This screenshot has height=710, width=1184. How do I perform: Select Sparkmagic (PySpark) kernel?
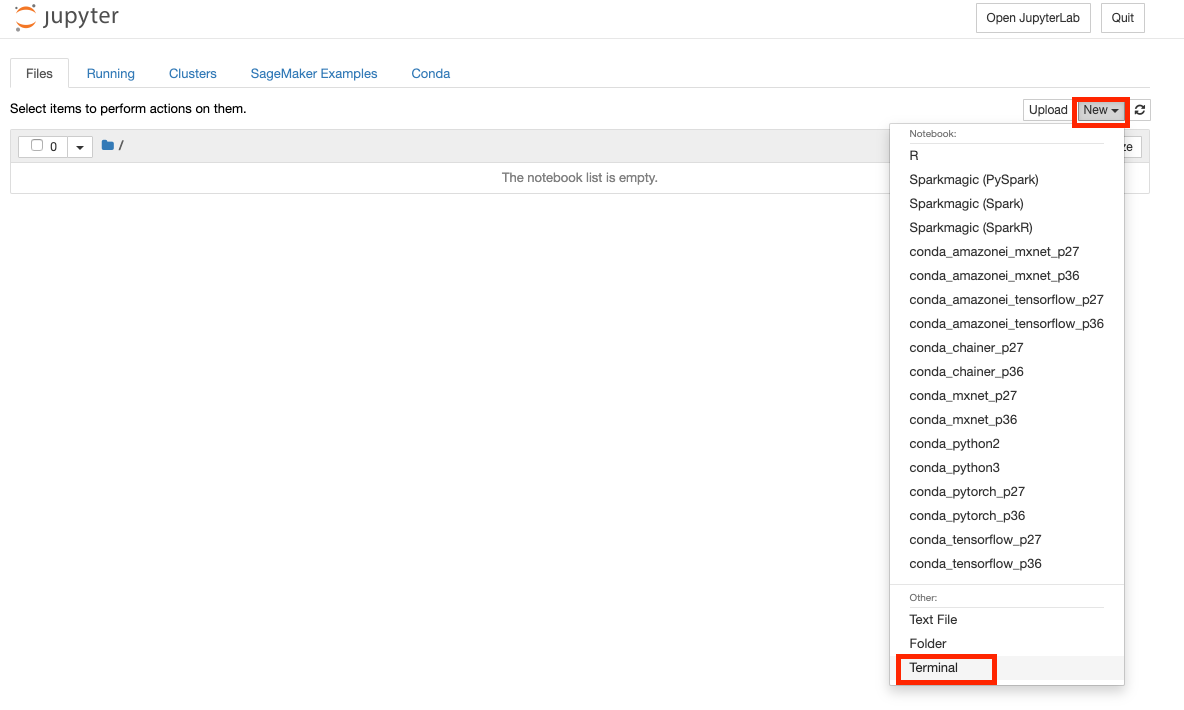click(x=1007, y=180)
